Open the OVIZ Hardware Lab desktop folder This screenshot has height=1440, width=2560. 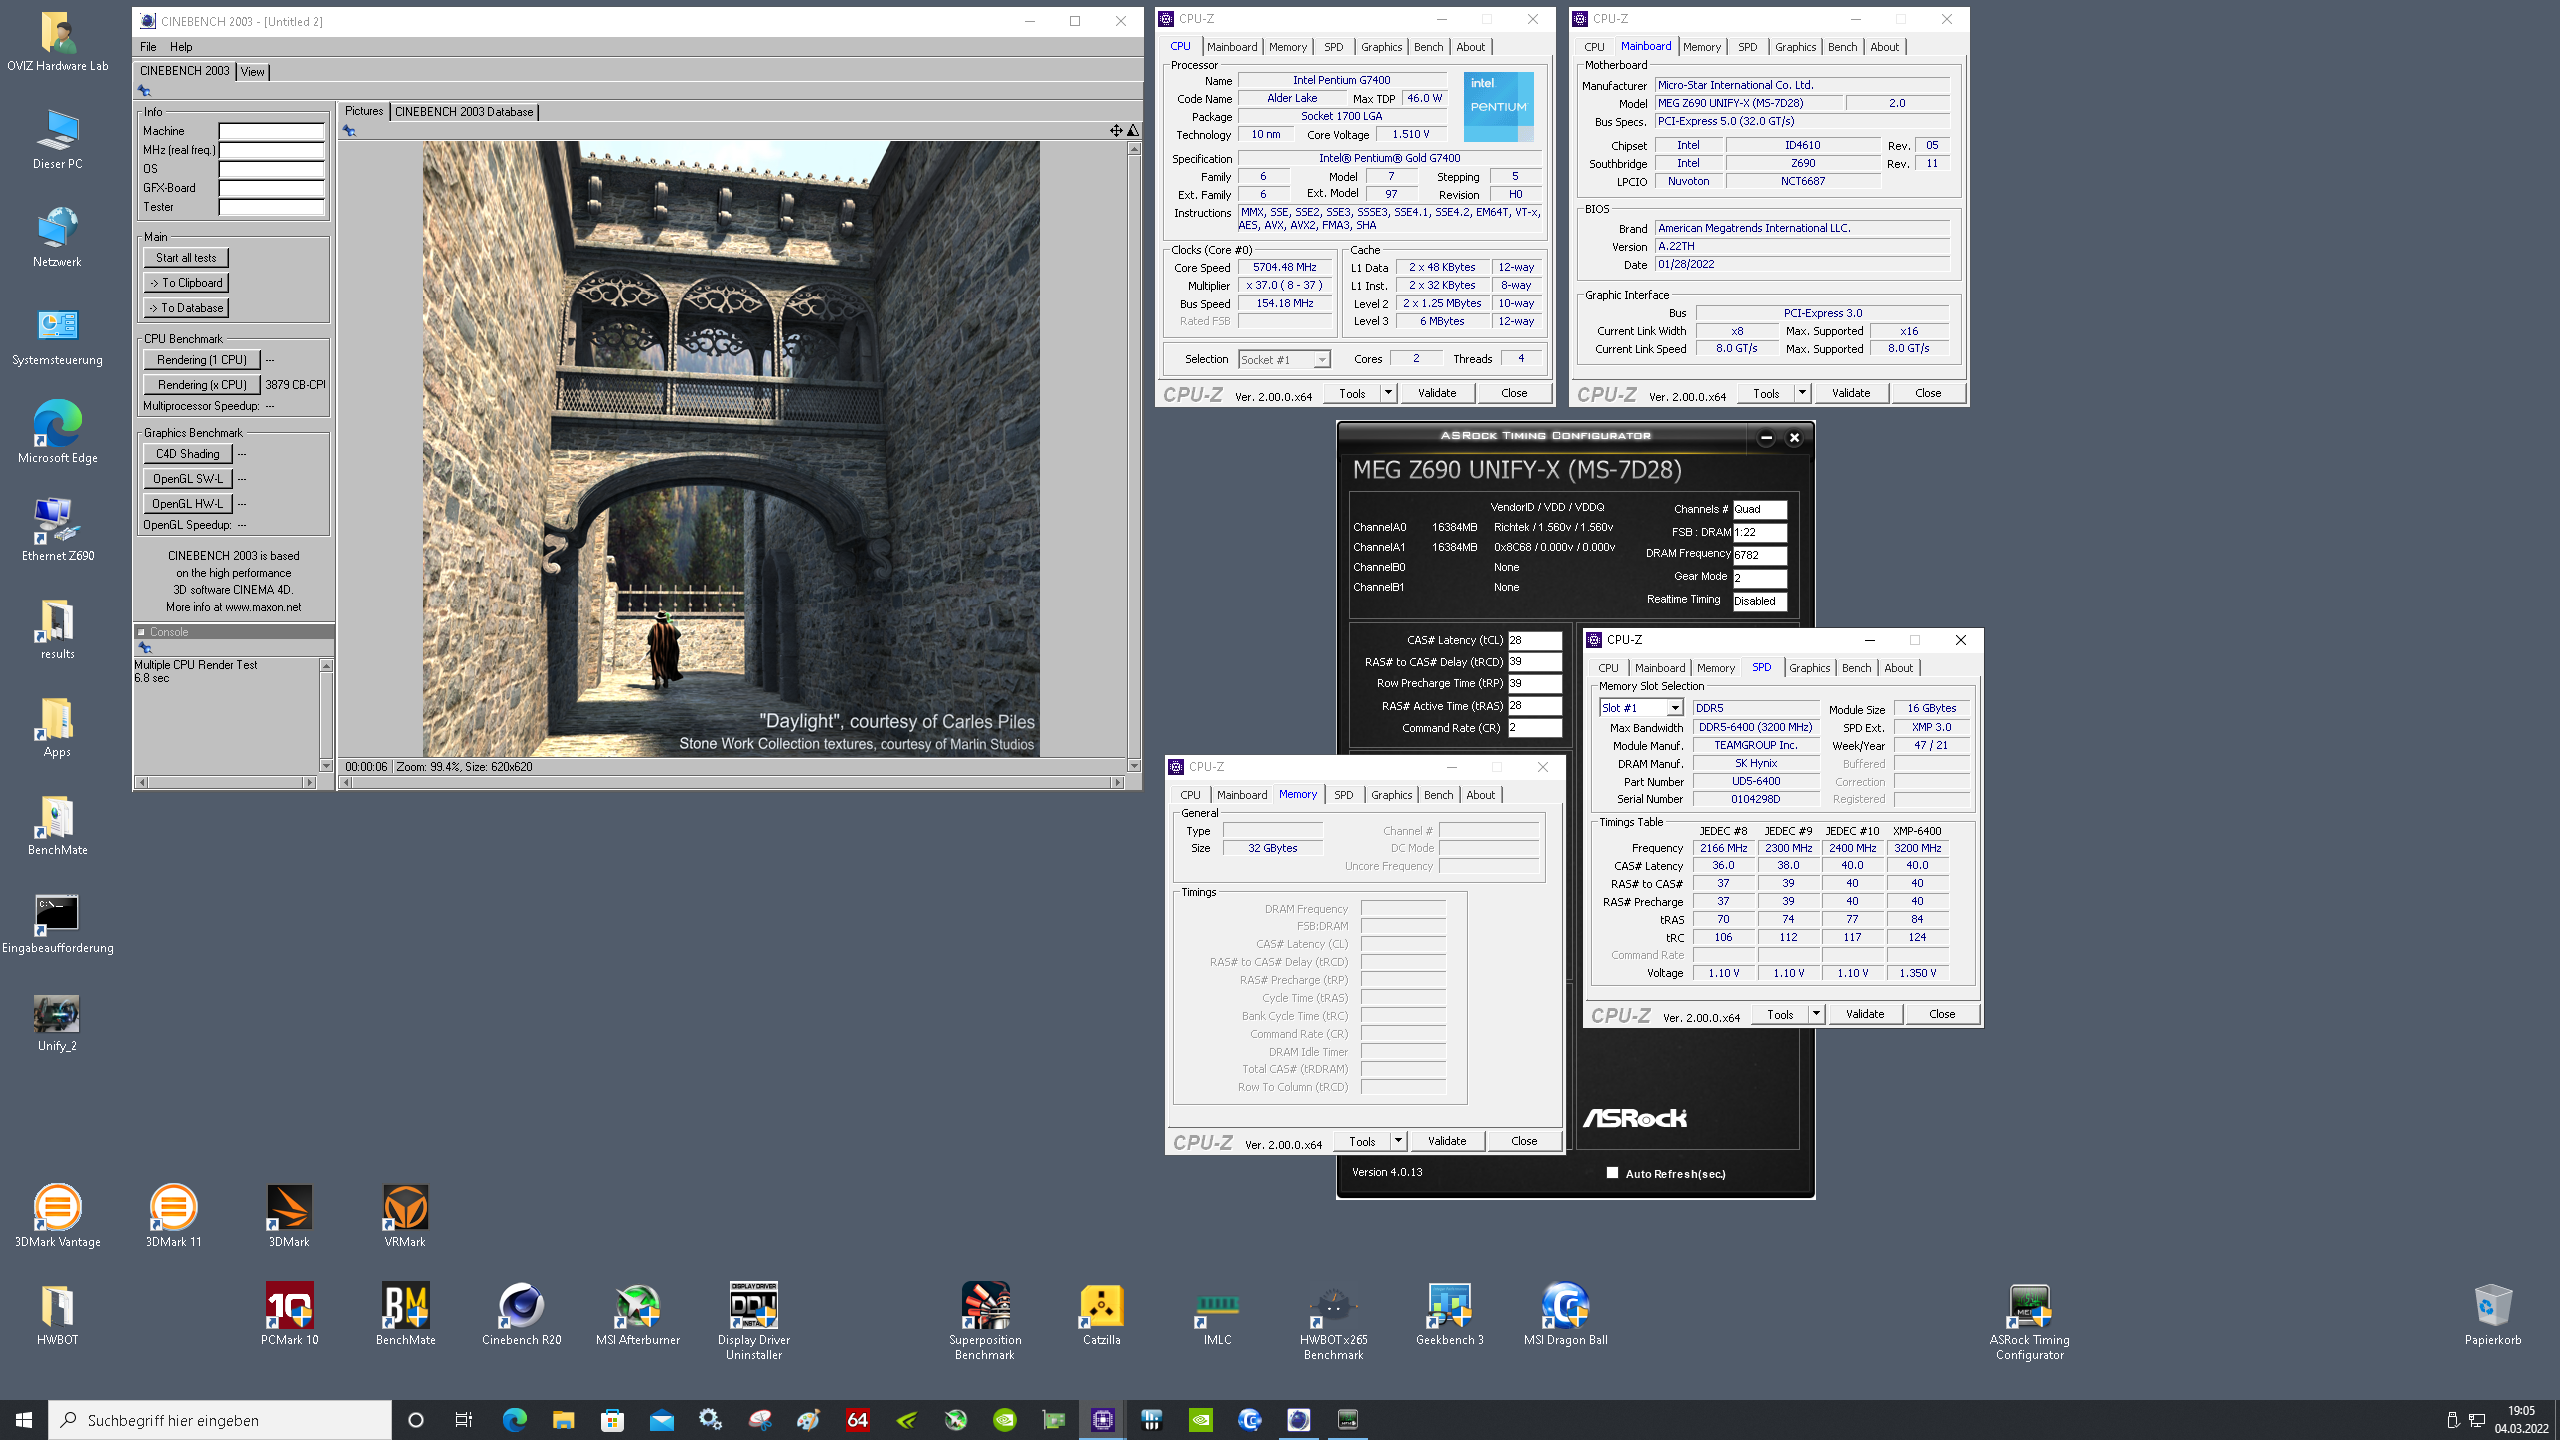pos(57,41)
